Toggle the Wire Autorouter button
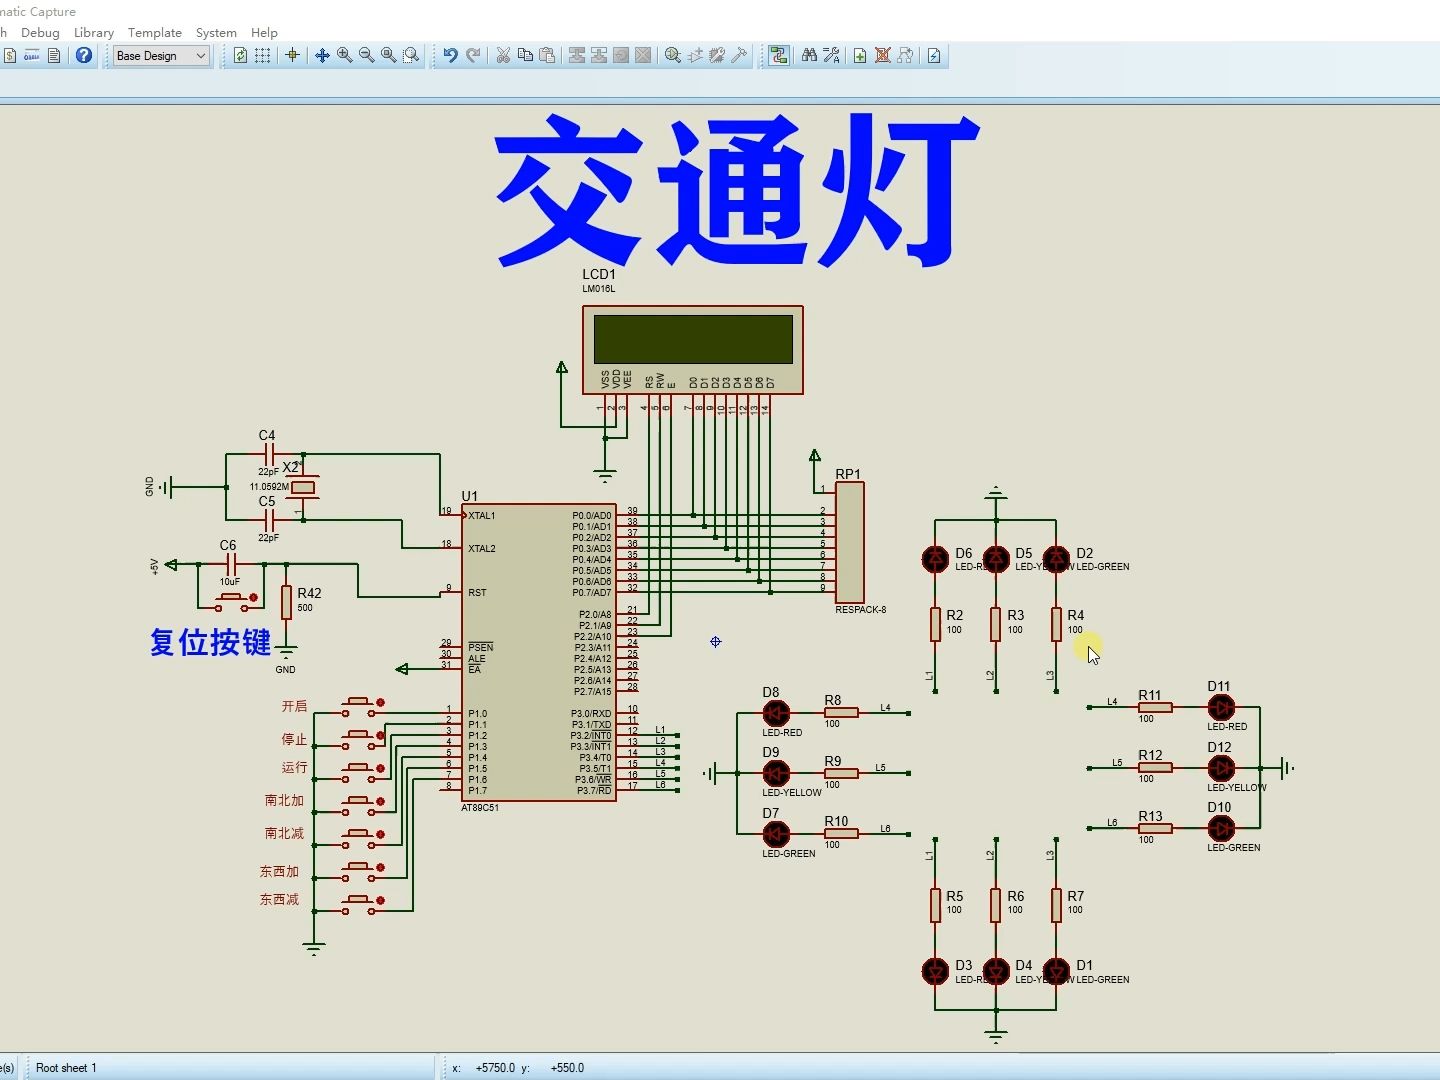Viewport: 1440px width, 1080px height. tap(779, 55)
